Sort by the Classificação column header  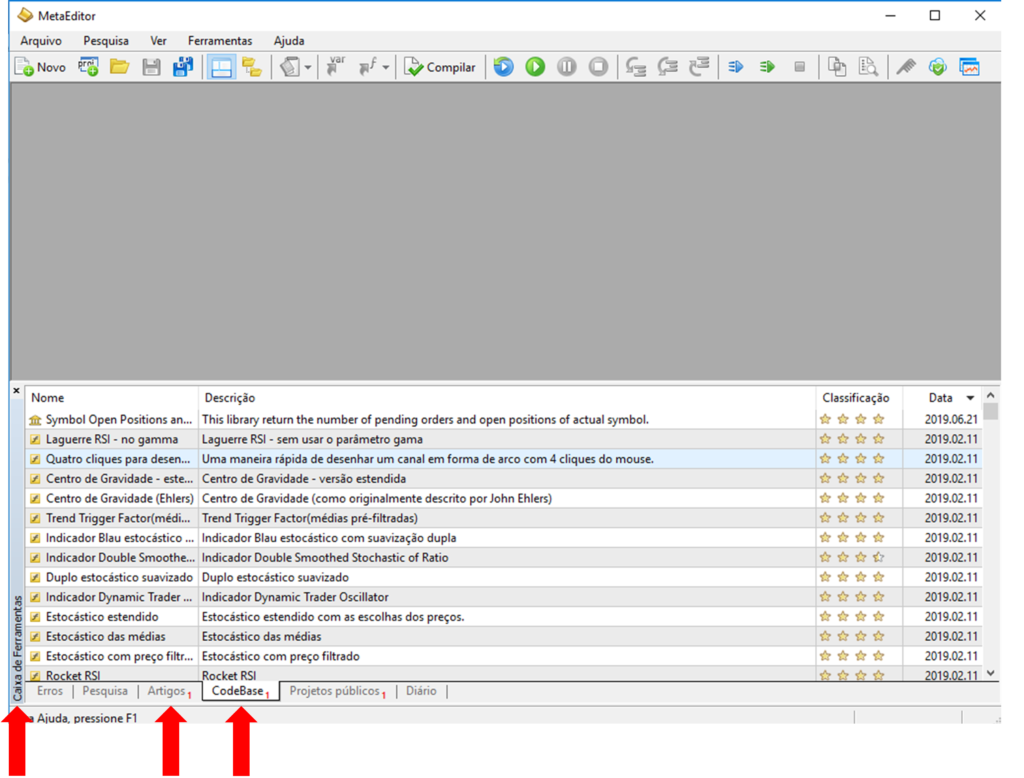tap(859, 398)
